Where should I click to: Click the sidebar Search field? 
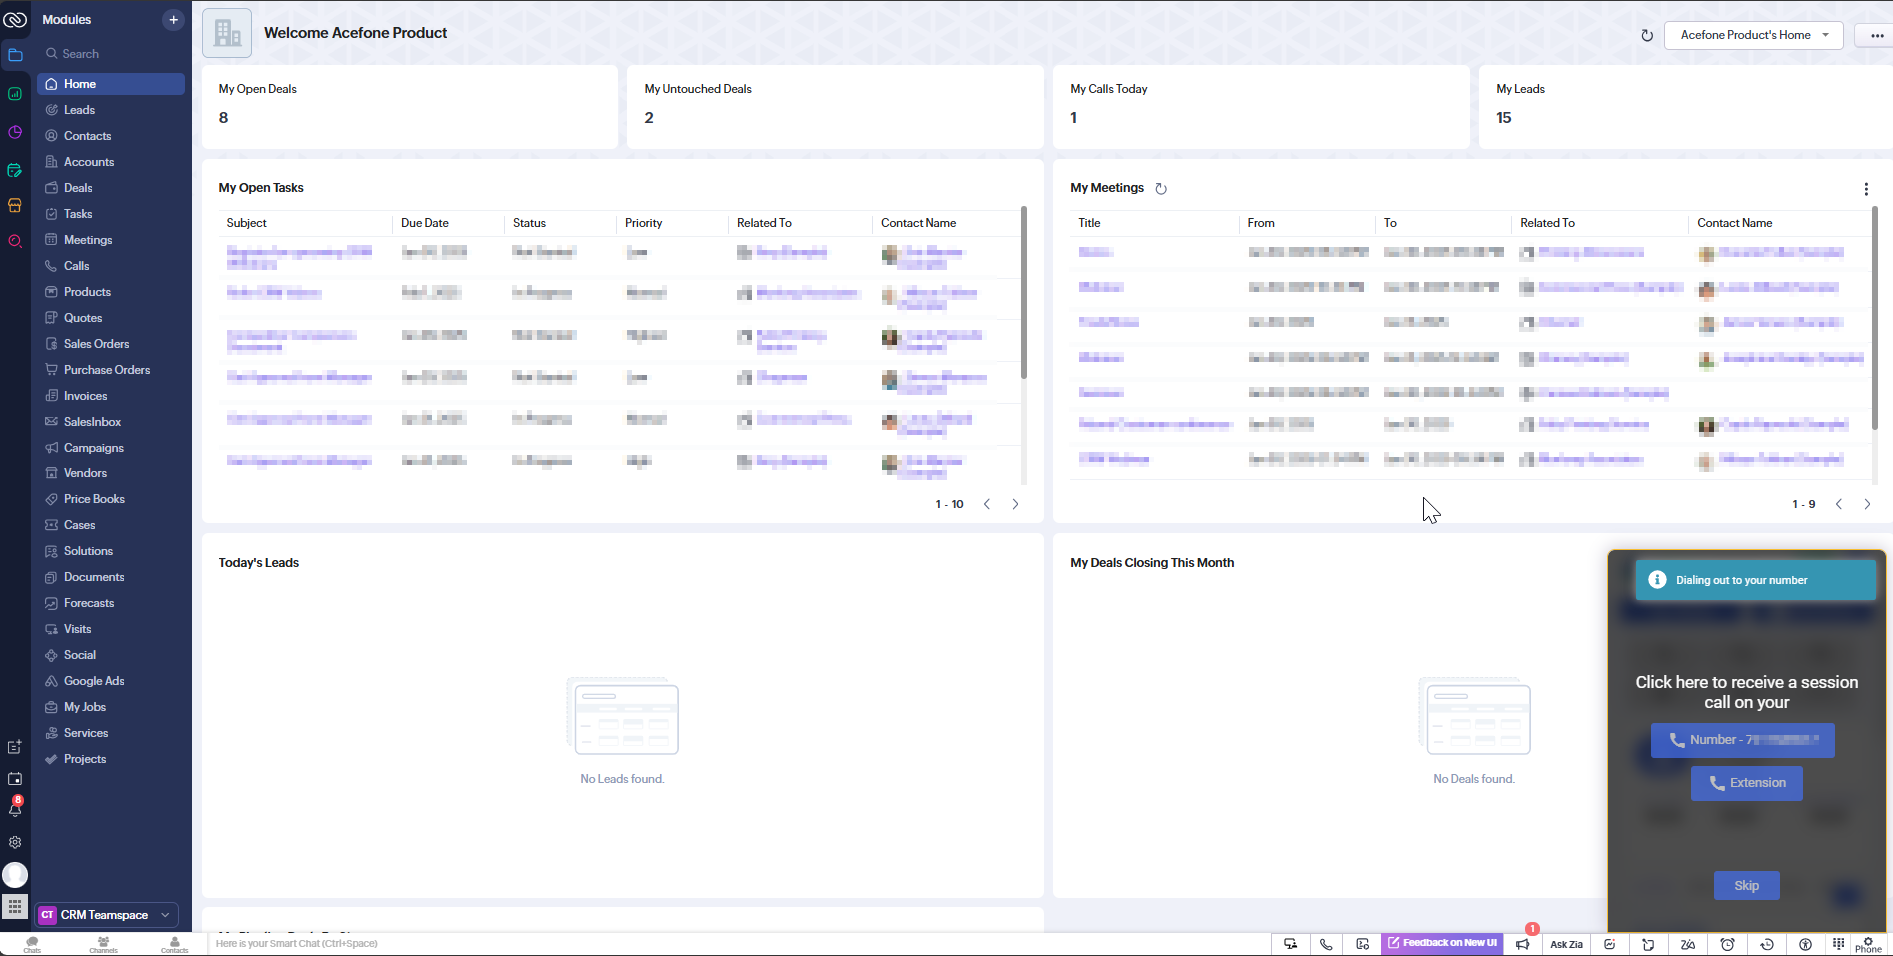click(111, 54)
